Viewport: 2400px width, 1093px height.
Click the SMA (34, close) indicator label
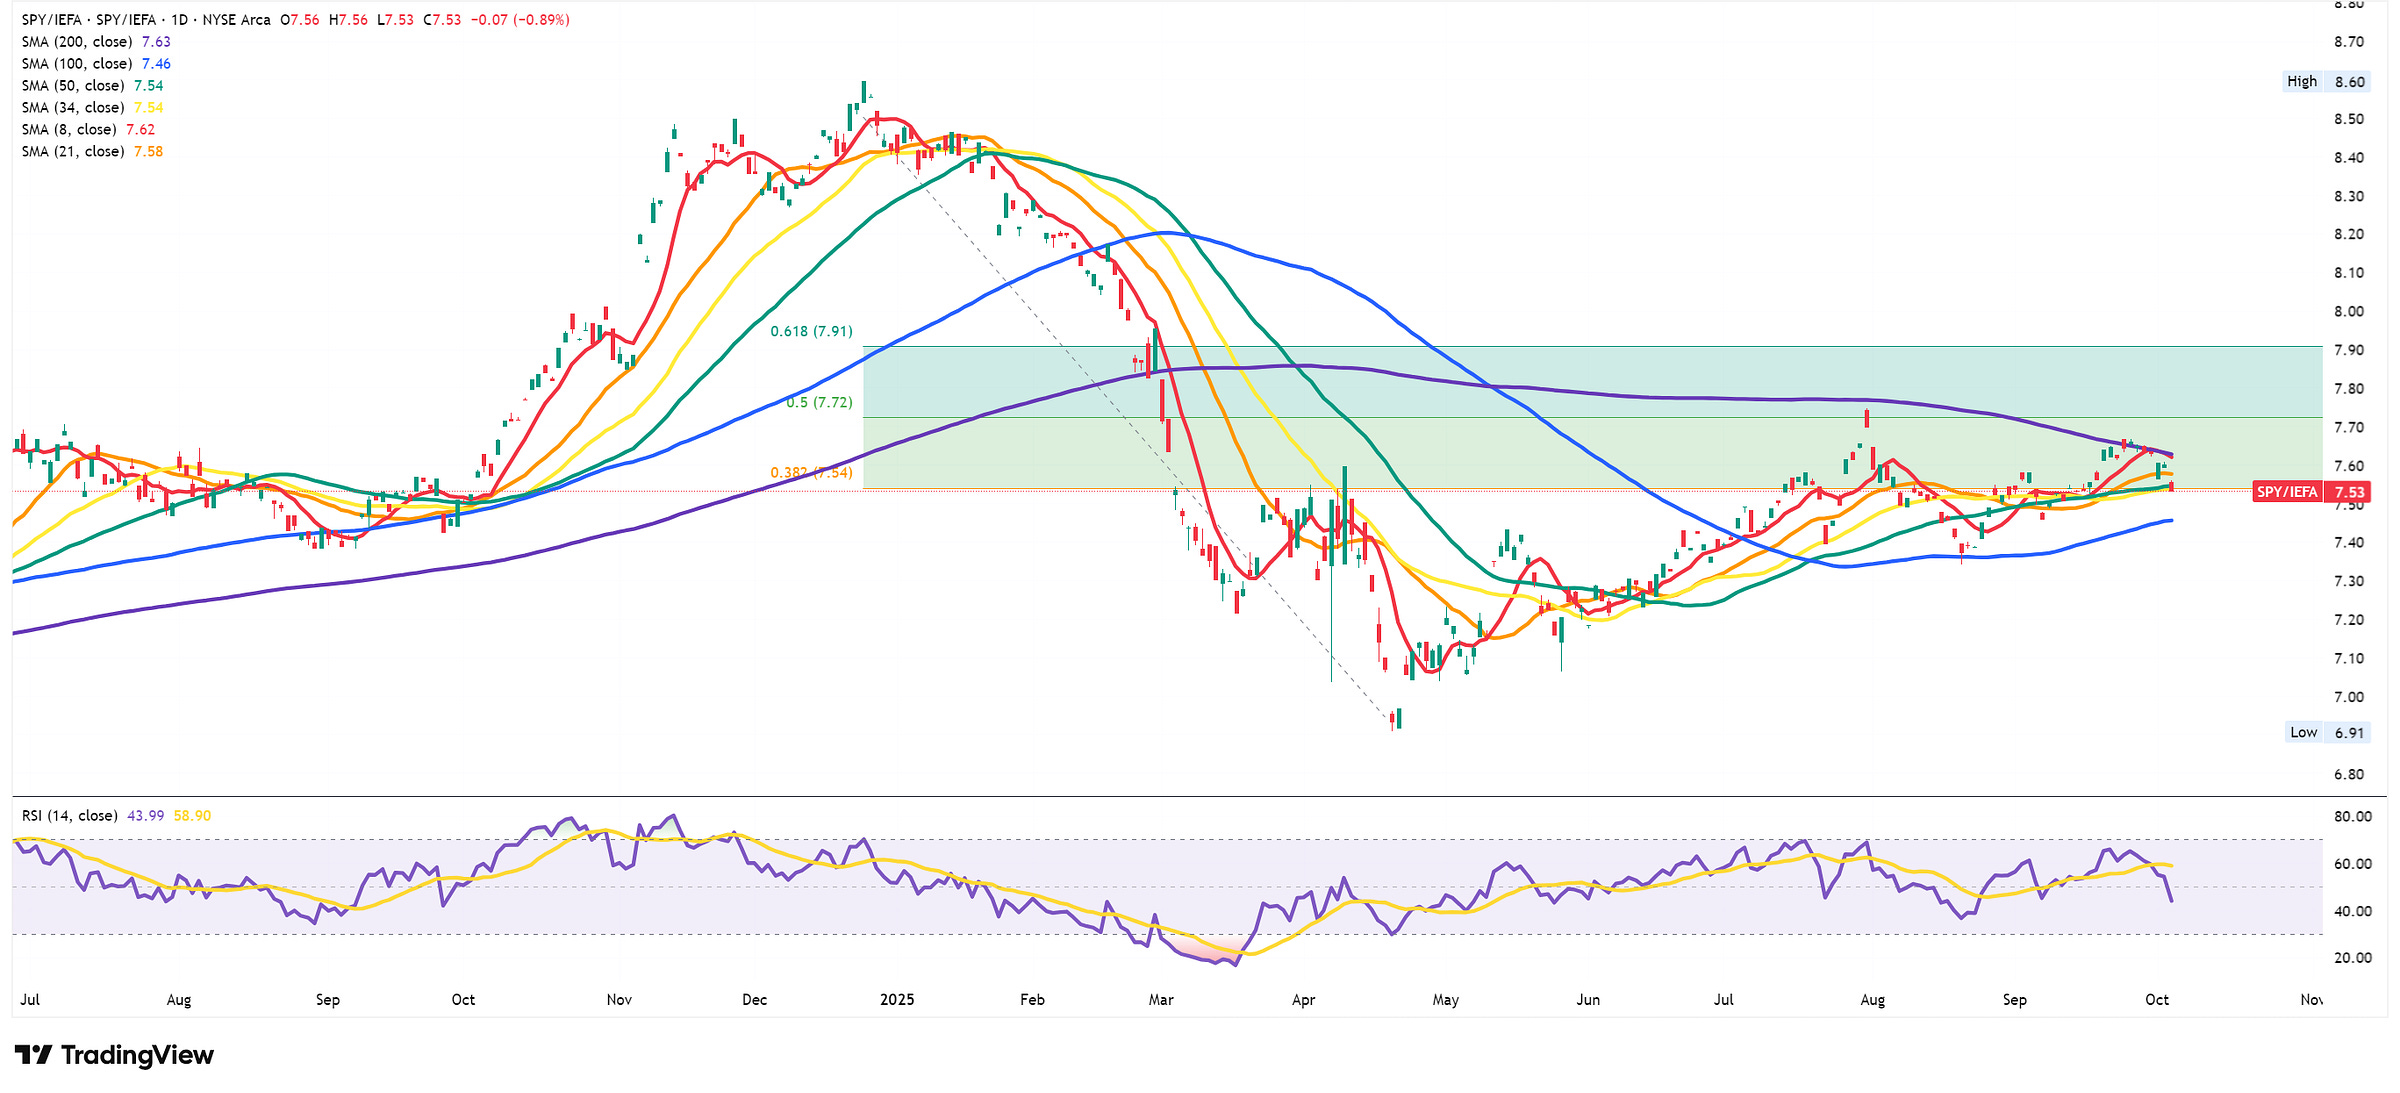coord(73,108)
